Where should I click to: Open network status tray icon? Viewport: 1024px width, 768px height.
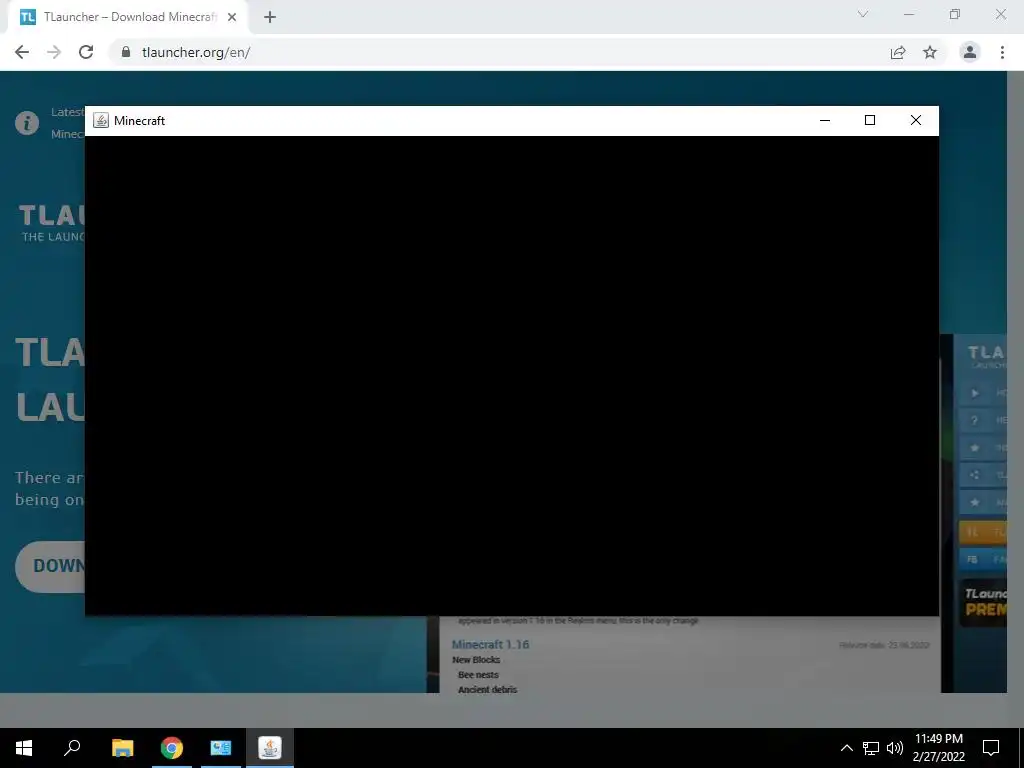pos(871,748)
